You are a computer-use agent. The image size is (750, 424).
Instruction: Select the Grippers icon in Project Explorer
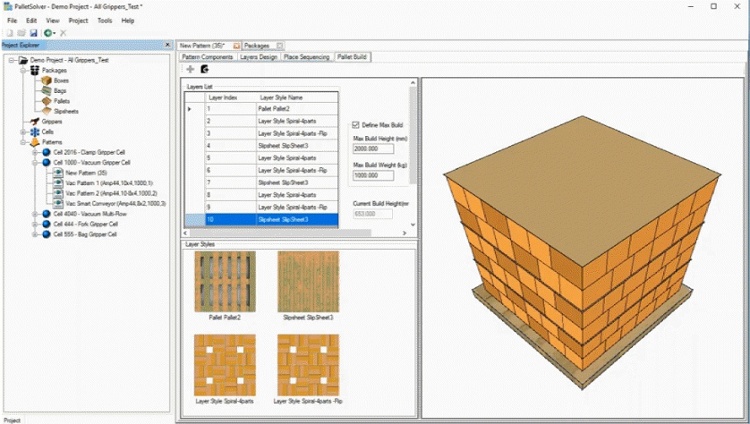(33, 121)
